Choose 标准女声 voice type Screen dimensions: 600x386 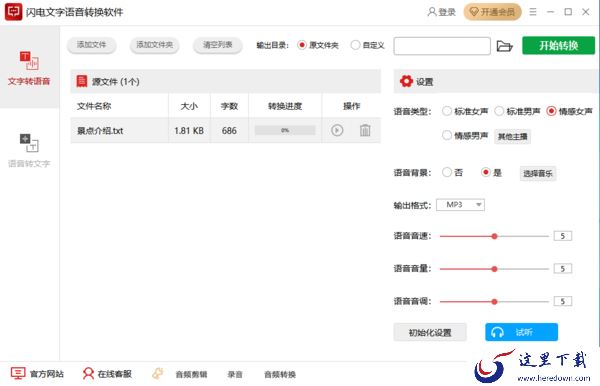447,111
